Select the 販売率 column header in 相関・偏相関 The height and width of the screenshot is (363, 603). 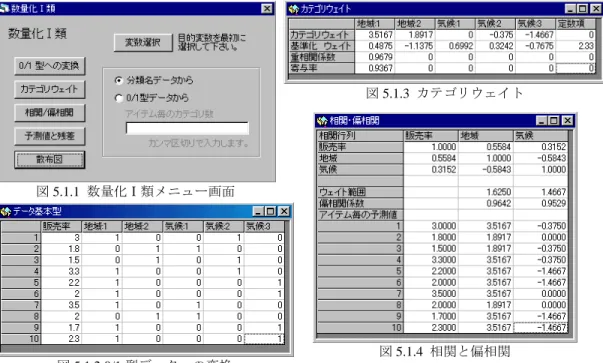pyautogui.click(x=431, y=136)
